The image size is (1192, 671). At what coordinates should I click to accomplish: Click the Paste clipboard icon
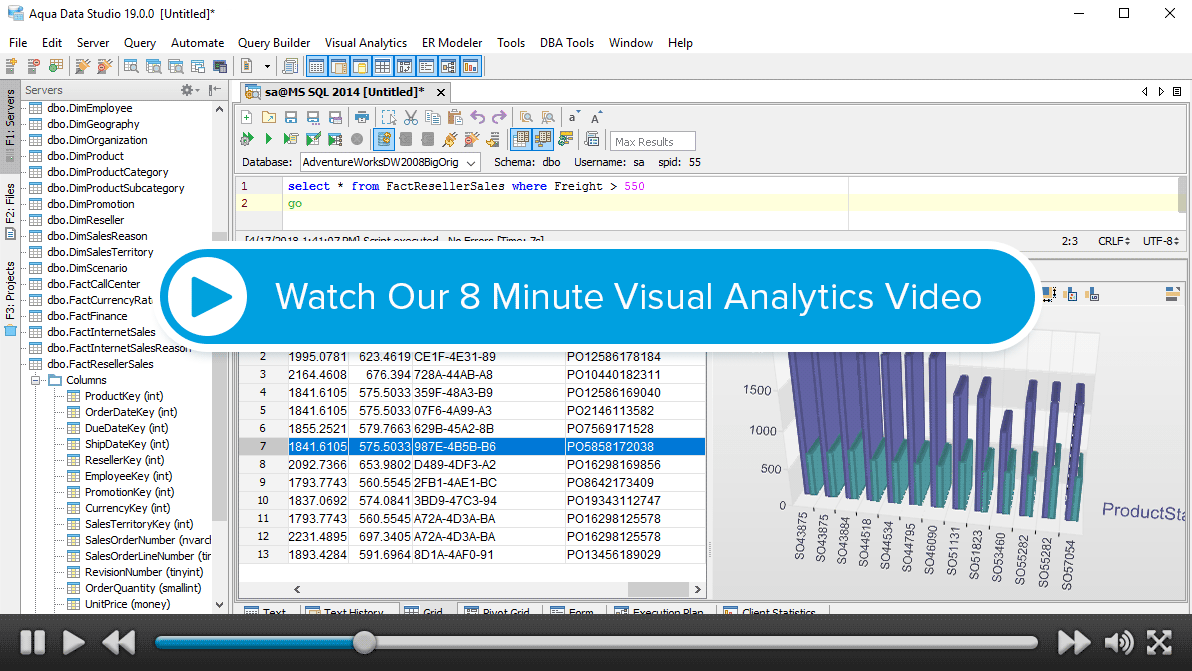click(x=455, y=117)
